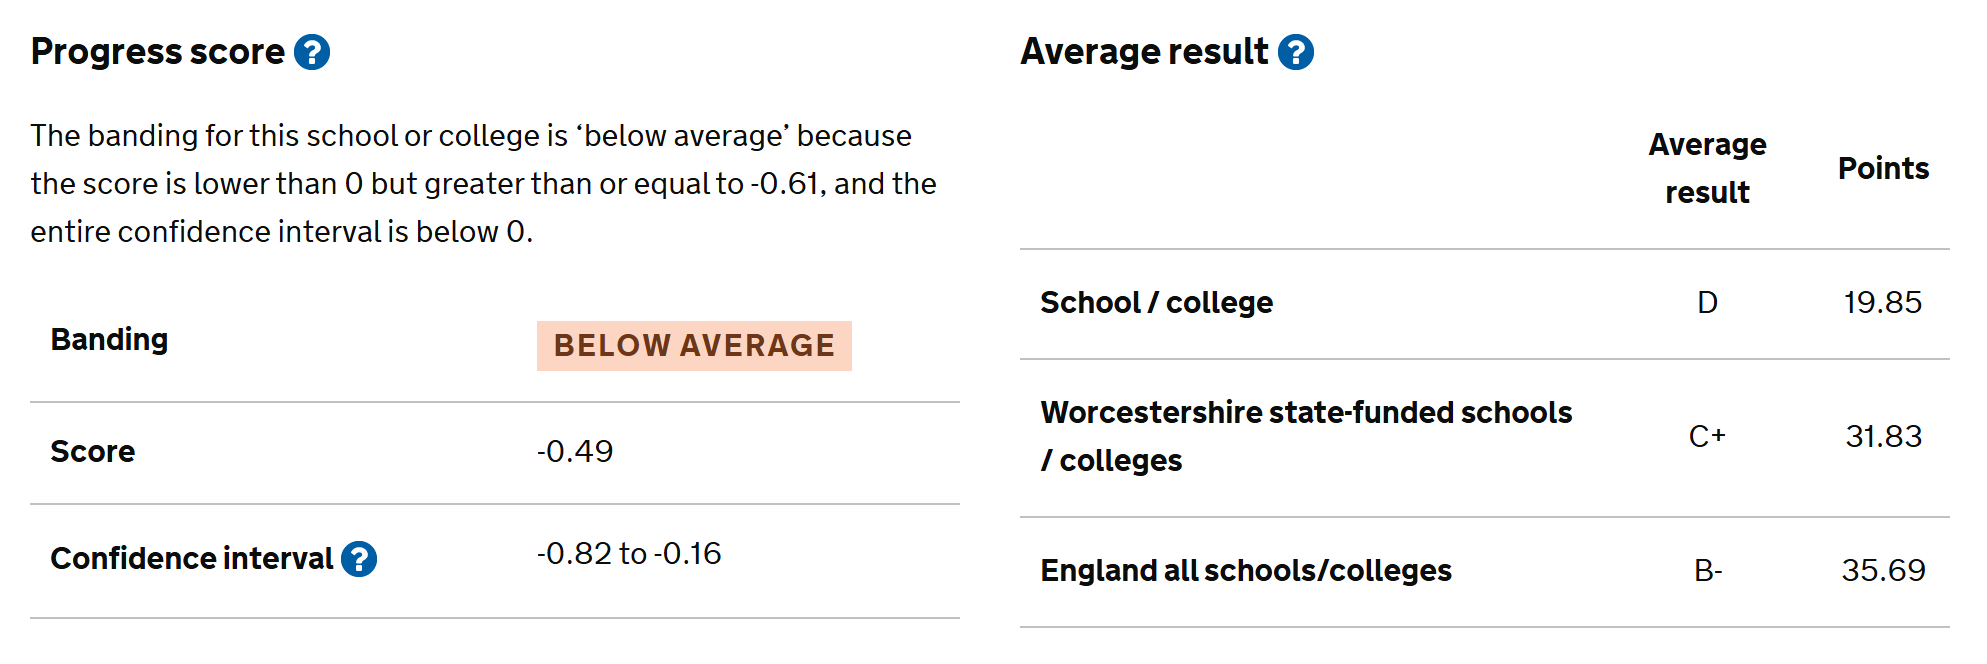Click the school's D average grade
Screen dimensions: 1987x664
click(1707, 303)
